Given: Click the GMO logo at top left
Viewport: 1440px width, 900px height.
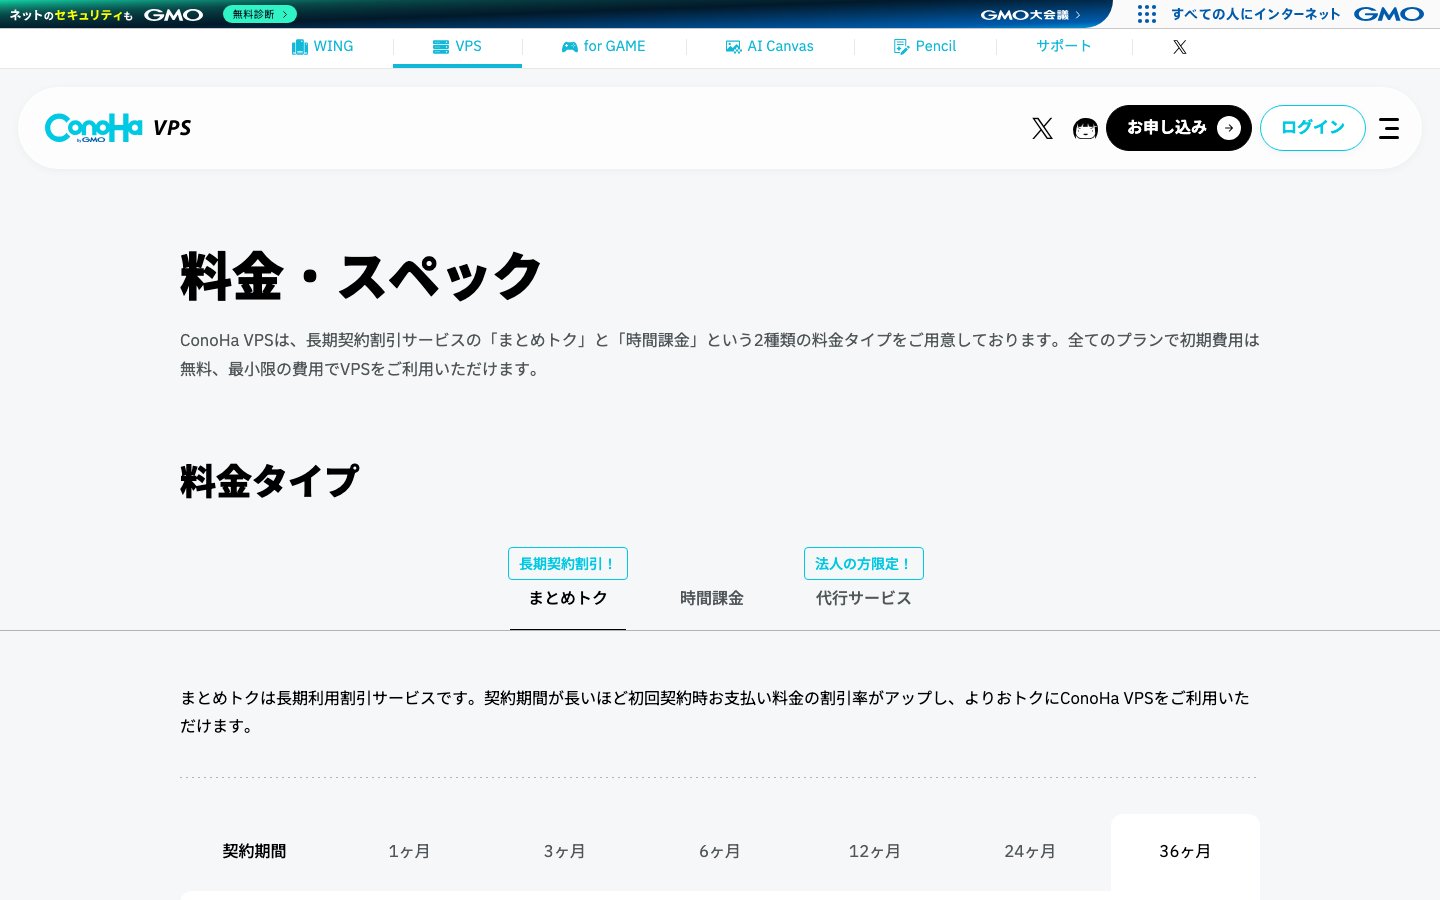Looking at the screenshot, I should pyautogui.click(x=173, y=15).
